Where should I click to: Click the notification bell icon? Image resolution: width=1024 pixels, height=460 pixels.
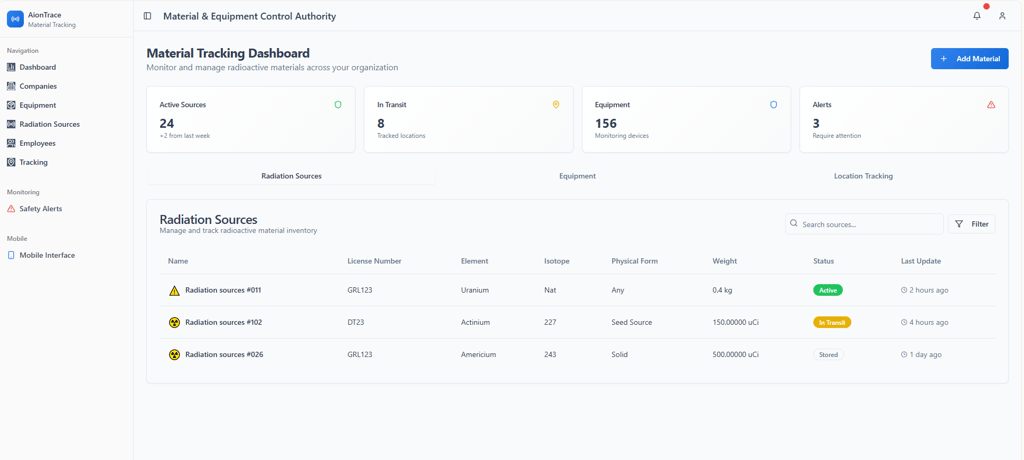click(x=977, y=16)
